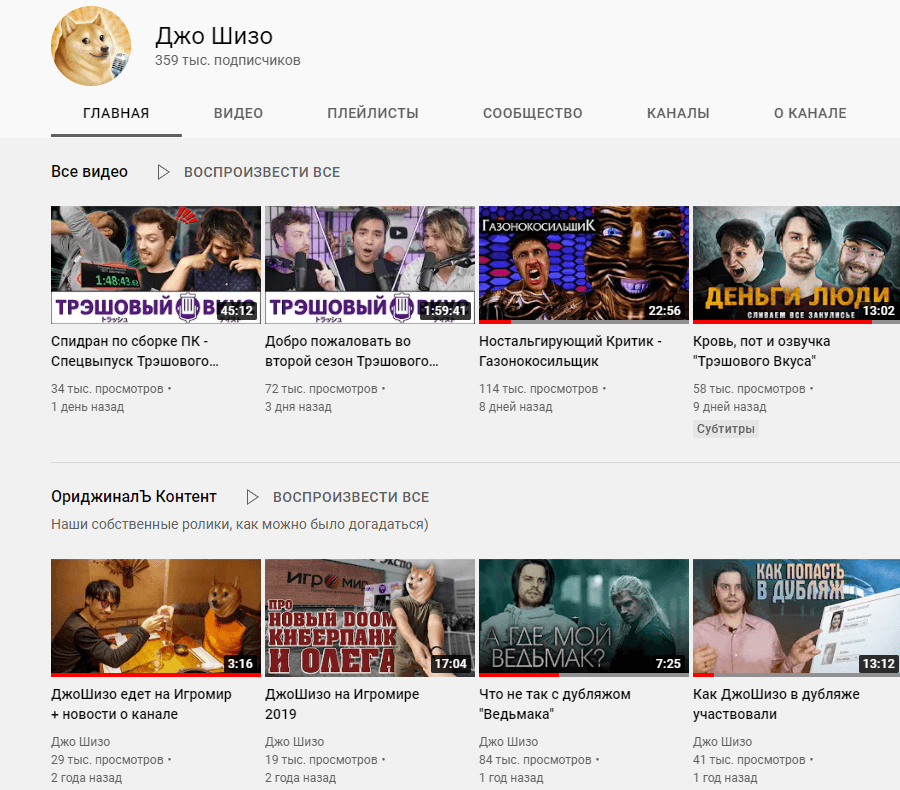Open the Деньги Люди video thumbnail
This screenshot has width=900, height=790.
797,265
